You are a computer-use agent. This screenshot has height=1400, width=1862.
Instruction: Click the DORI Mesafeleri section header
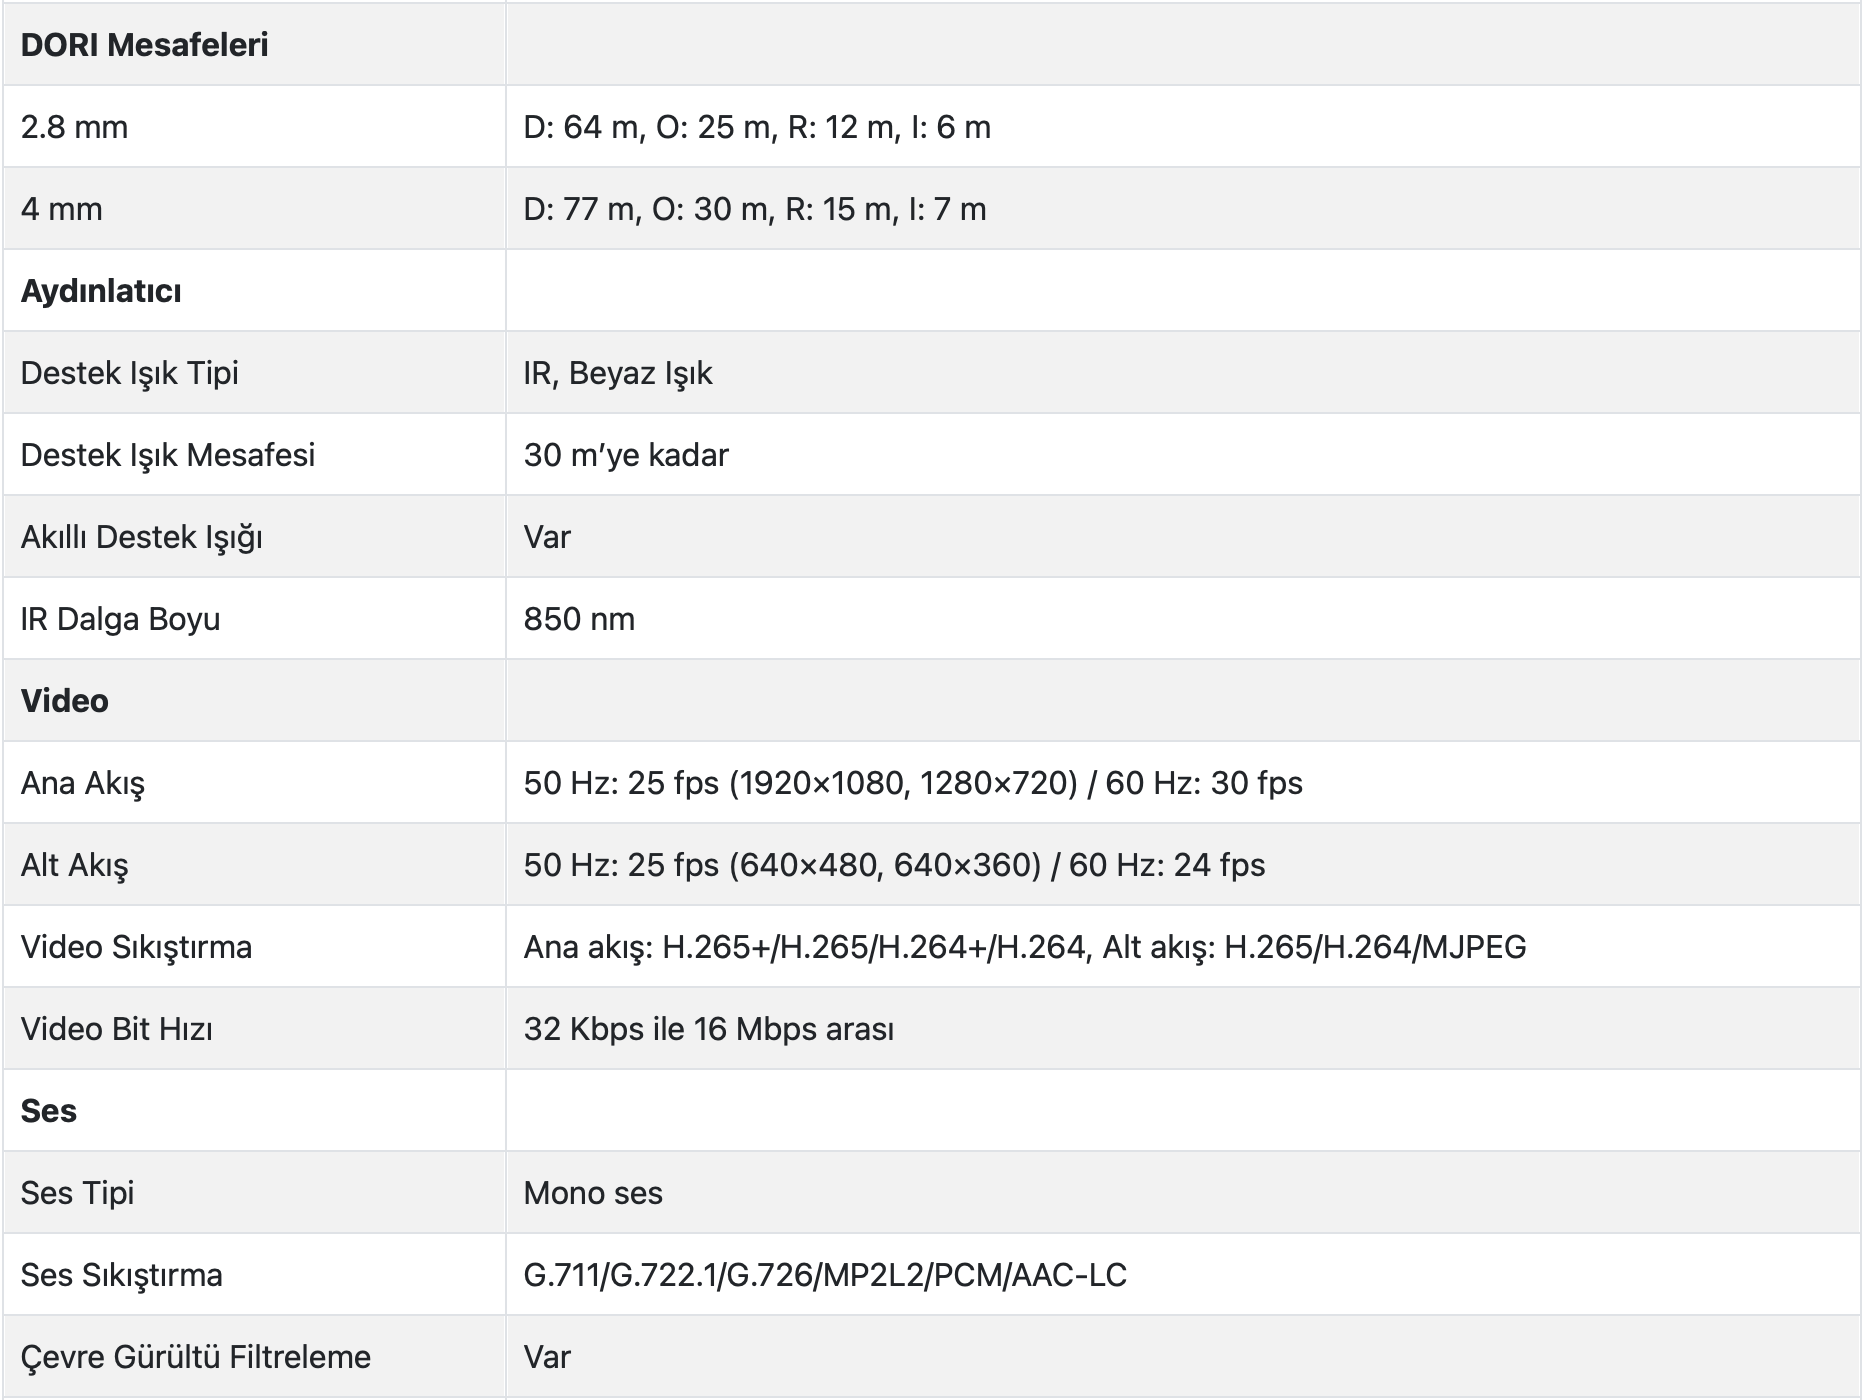[144, 45]
